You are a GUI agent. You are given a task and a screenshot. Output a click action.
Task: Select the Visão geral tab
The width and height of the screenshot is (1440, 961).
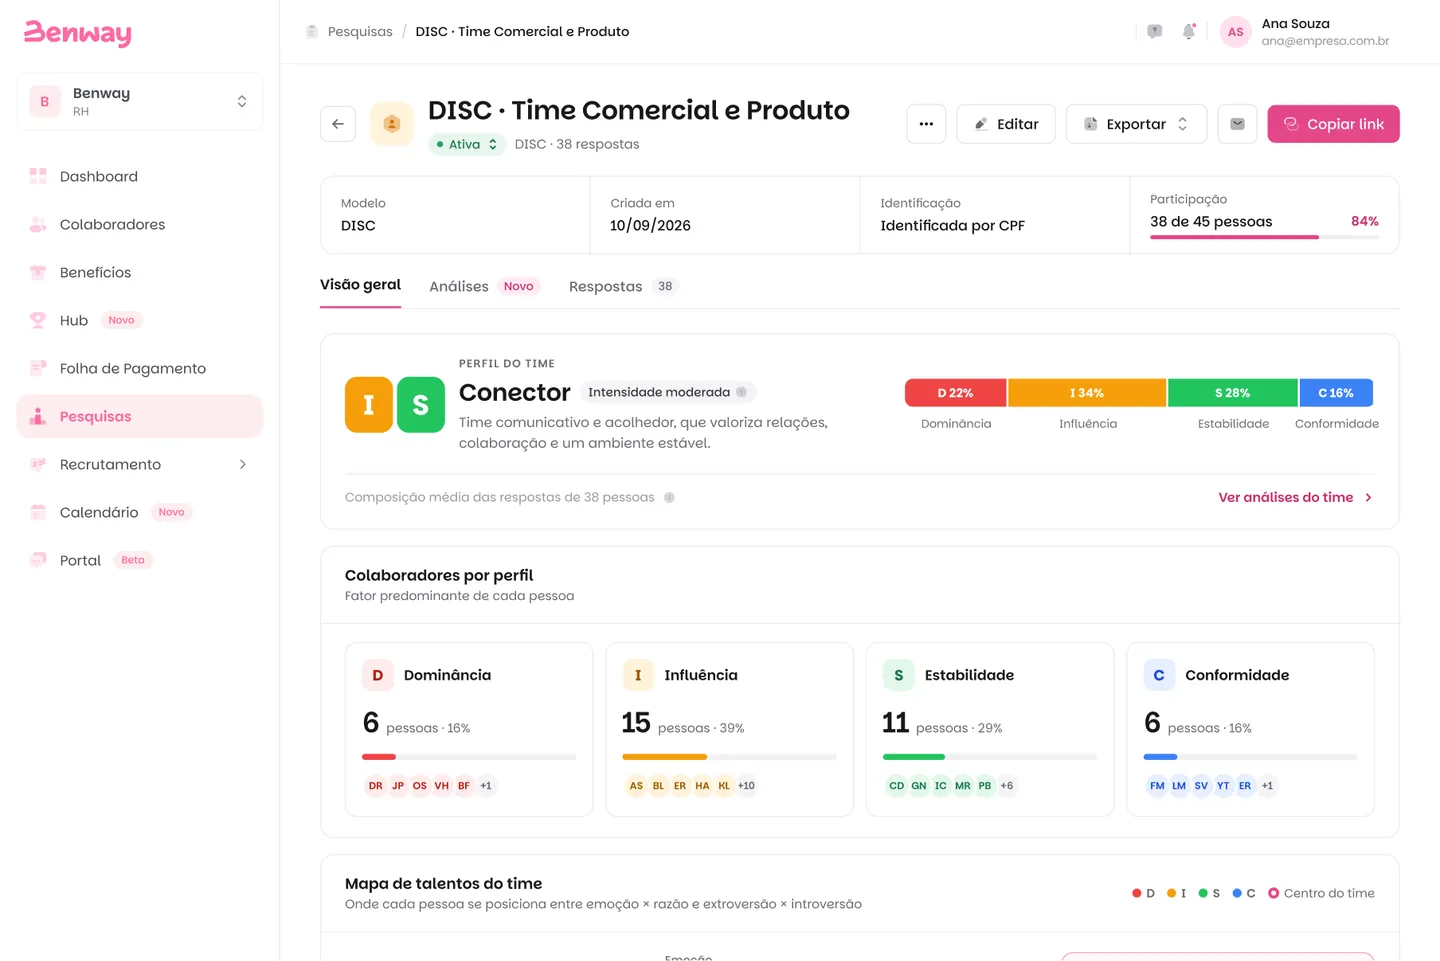click(360, 285)
